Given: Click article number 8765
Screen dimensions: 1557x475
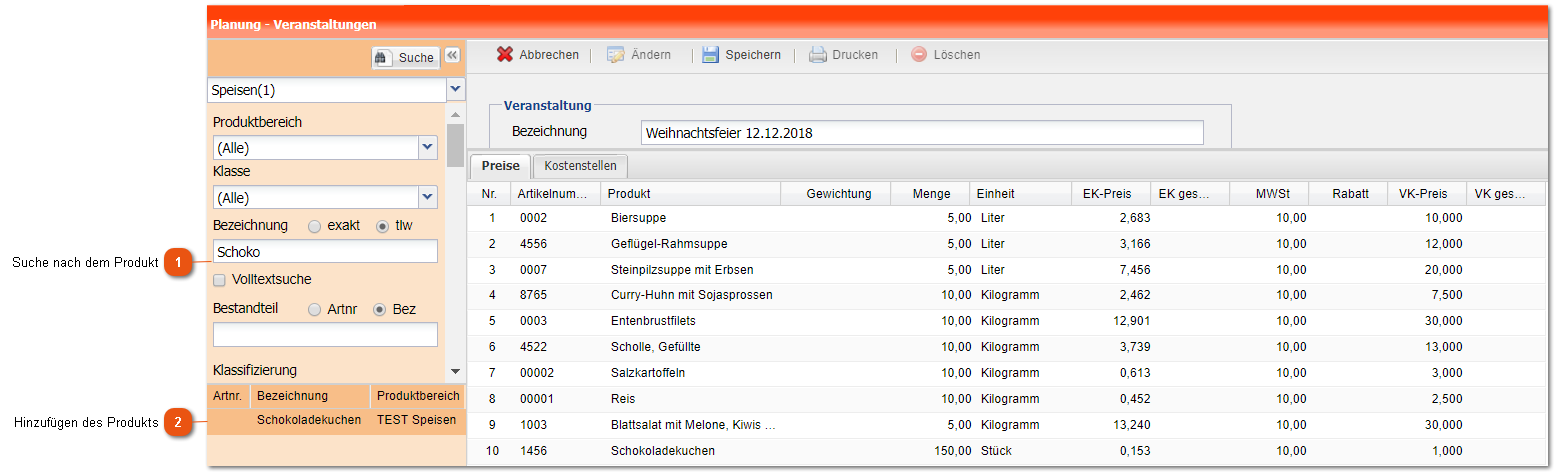Looking at the screenshot, I should coord(533,296).
